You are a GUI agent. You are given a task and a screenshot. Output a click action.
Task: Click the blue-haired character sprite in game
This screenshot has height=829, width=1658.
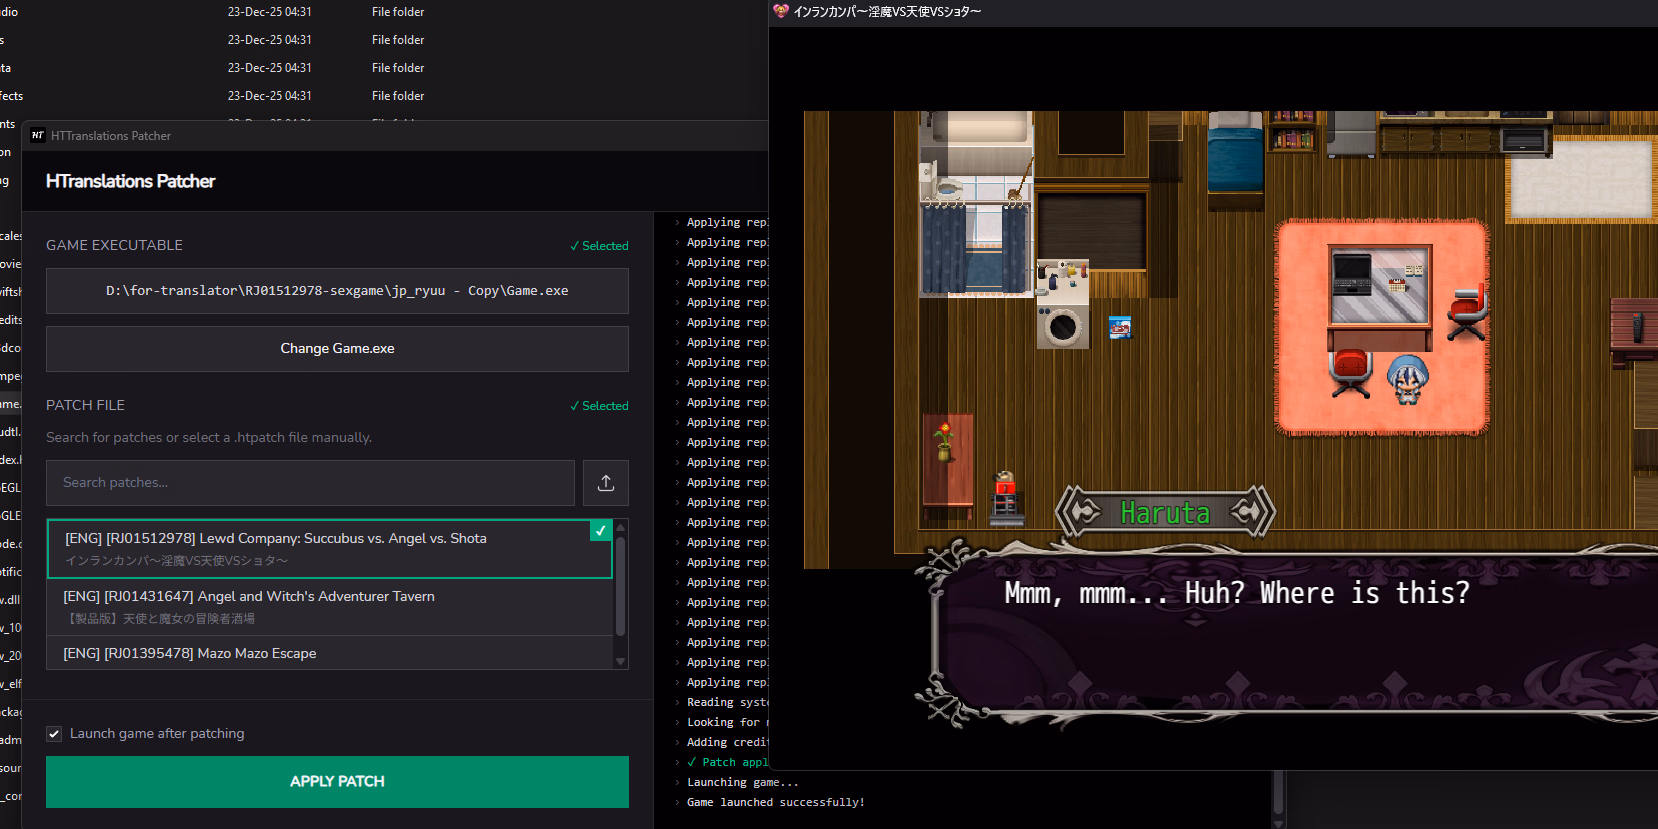pyautogui.click(x=1408, y=380)
